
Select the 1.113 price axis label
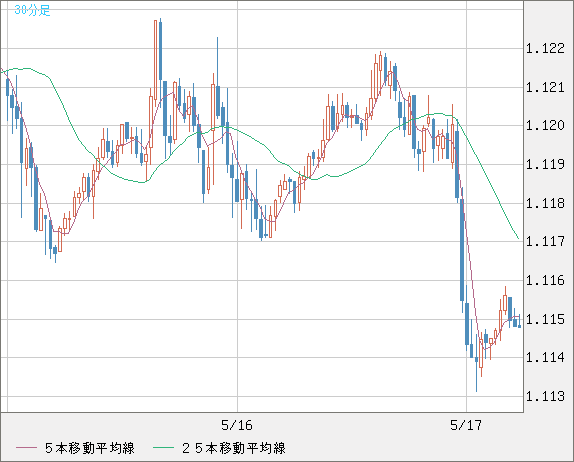pos(545,396)
